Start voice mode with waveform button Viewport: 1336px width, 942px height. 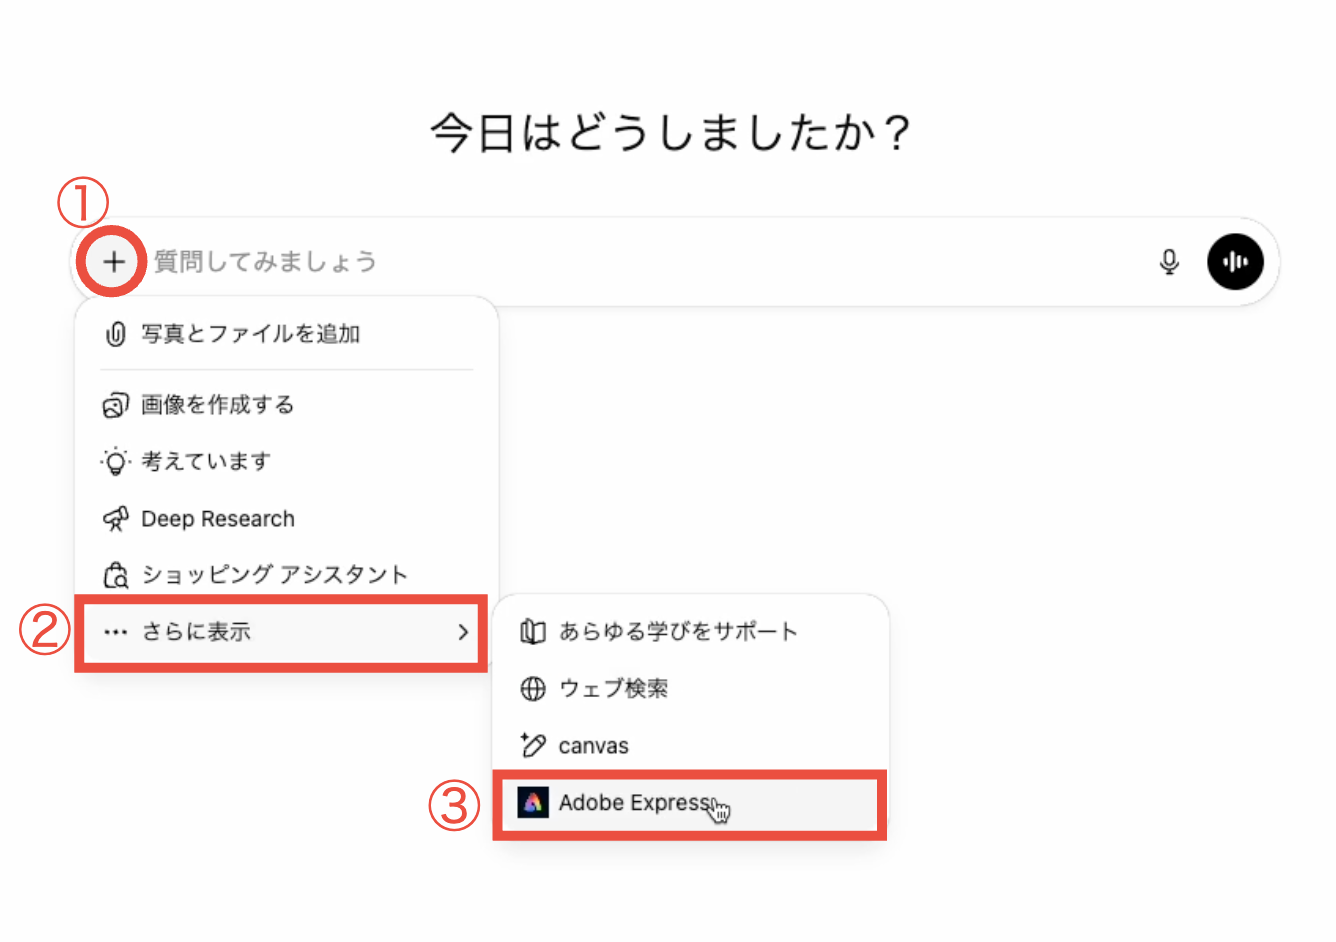click(1235, 262)
